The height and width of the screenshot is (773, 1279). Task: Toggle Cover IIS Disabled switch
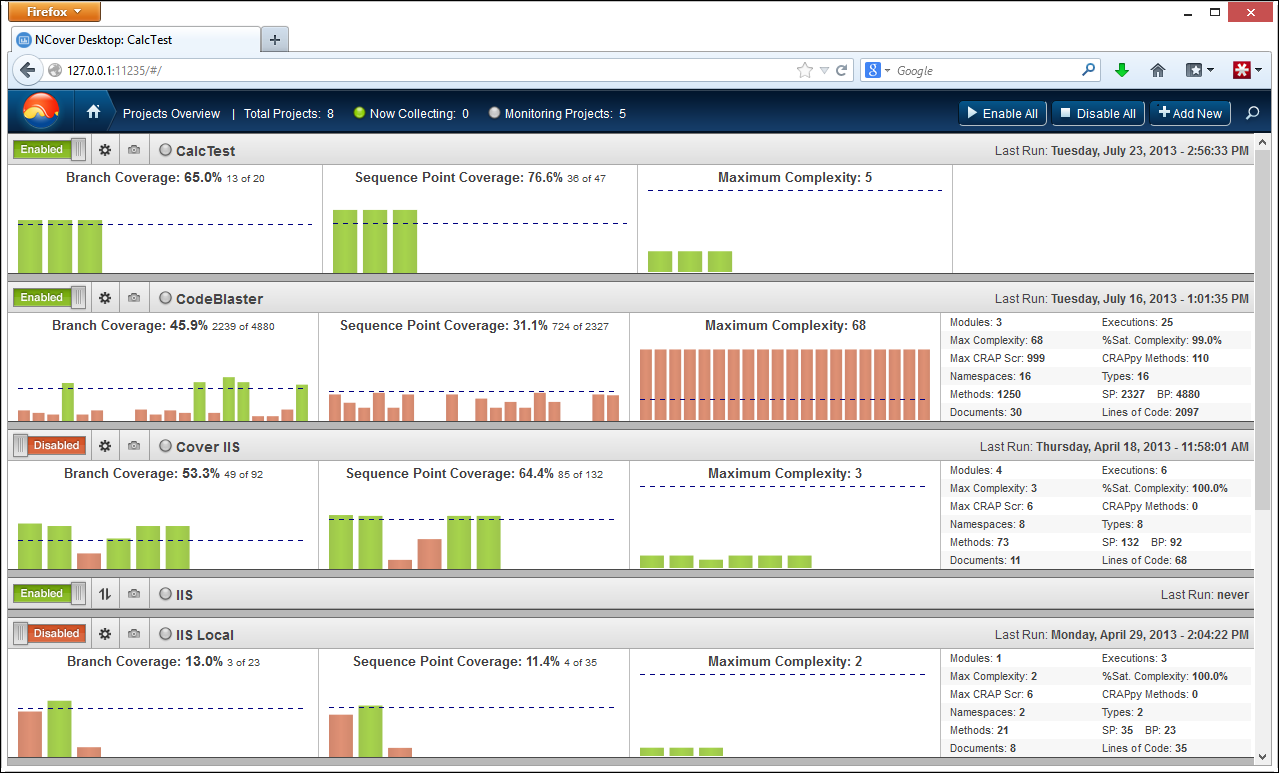pyautogui.click(x=50, y=446)
